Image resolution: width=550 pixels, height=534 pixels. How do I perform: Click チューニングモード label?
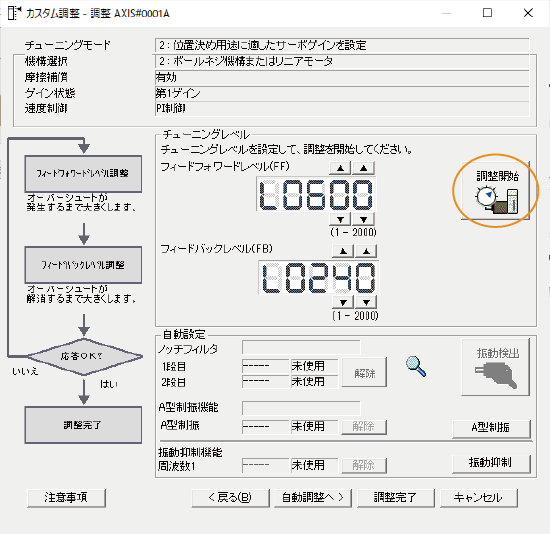[67, 45]
